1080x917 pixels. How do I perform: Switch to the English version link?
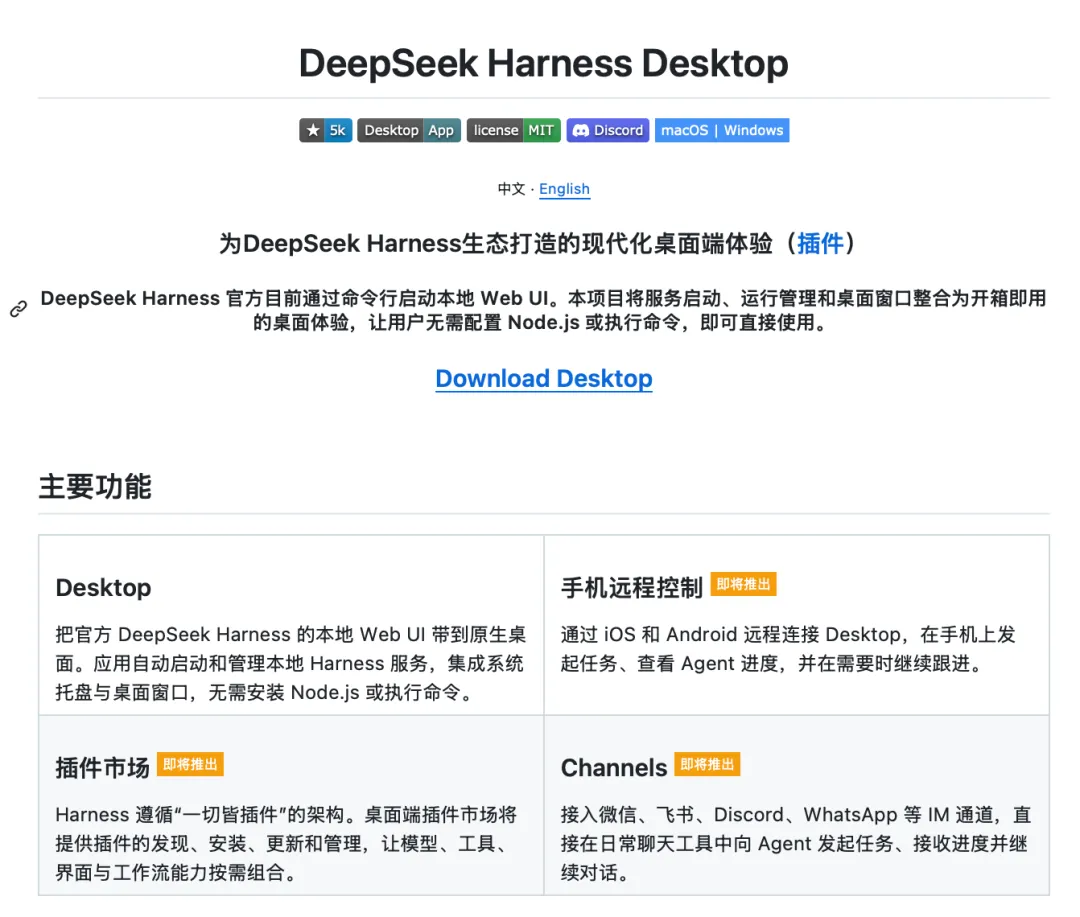[564, 189]
